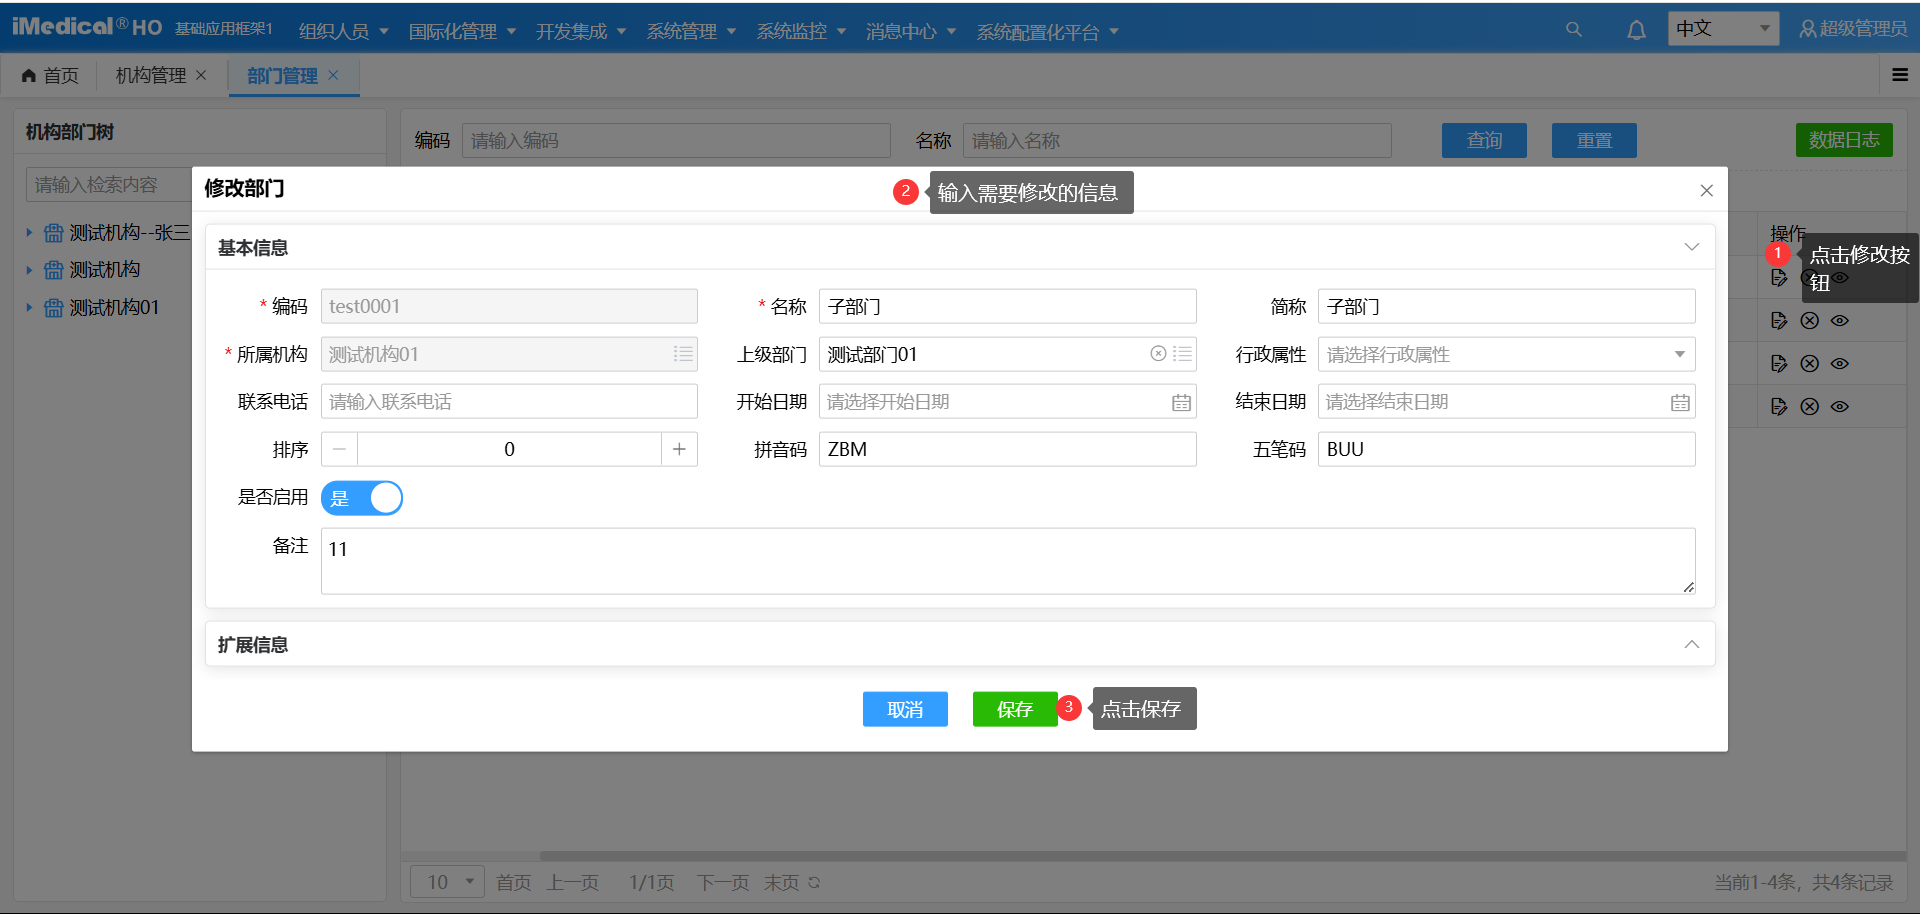1920x914 pixels.
Task: Open the 行政属性 dropdown
Action: (x=1505, y=354)
